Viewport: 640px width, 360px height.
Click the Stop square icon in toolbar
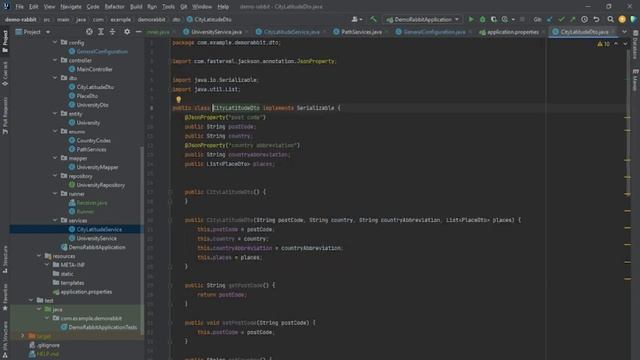[x=522, y=19]
